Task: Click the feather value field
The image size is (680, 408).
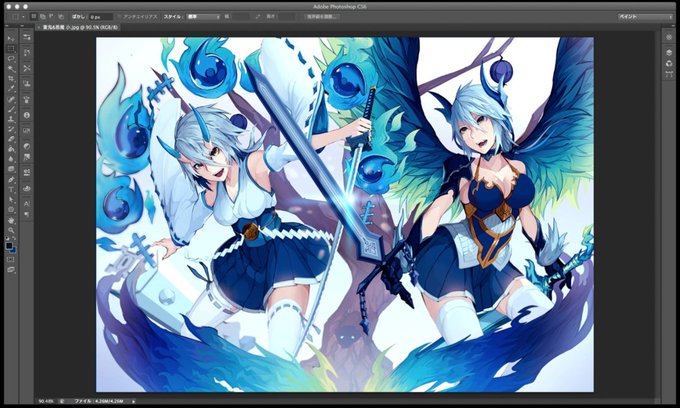Action: 101,17
